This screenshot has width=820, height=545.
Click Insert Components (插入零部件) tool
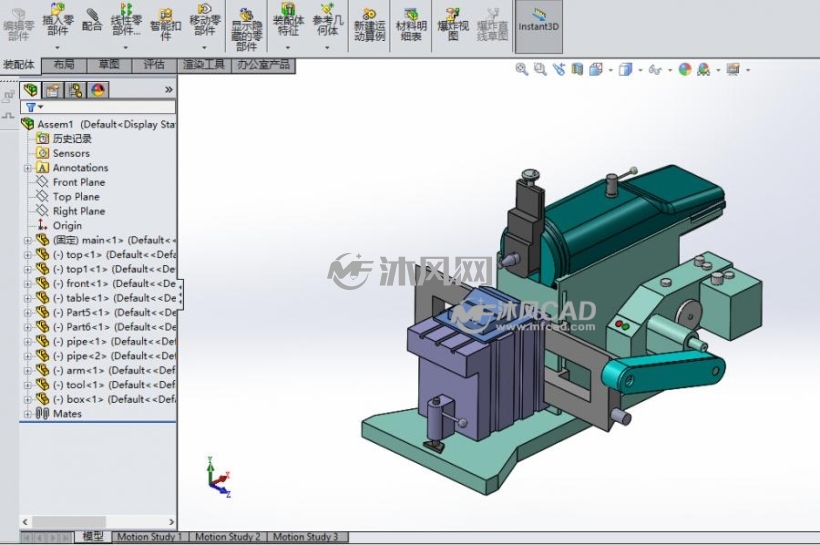pyautogui.click(x=58, y=20)
